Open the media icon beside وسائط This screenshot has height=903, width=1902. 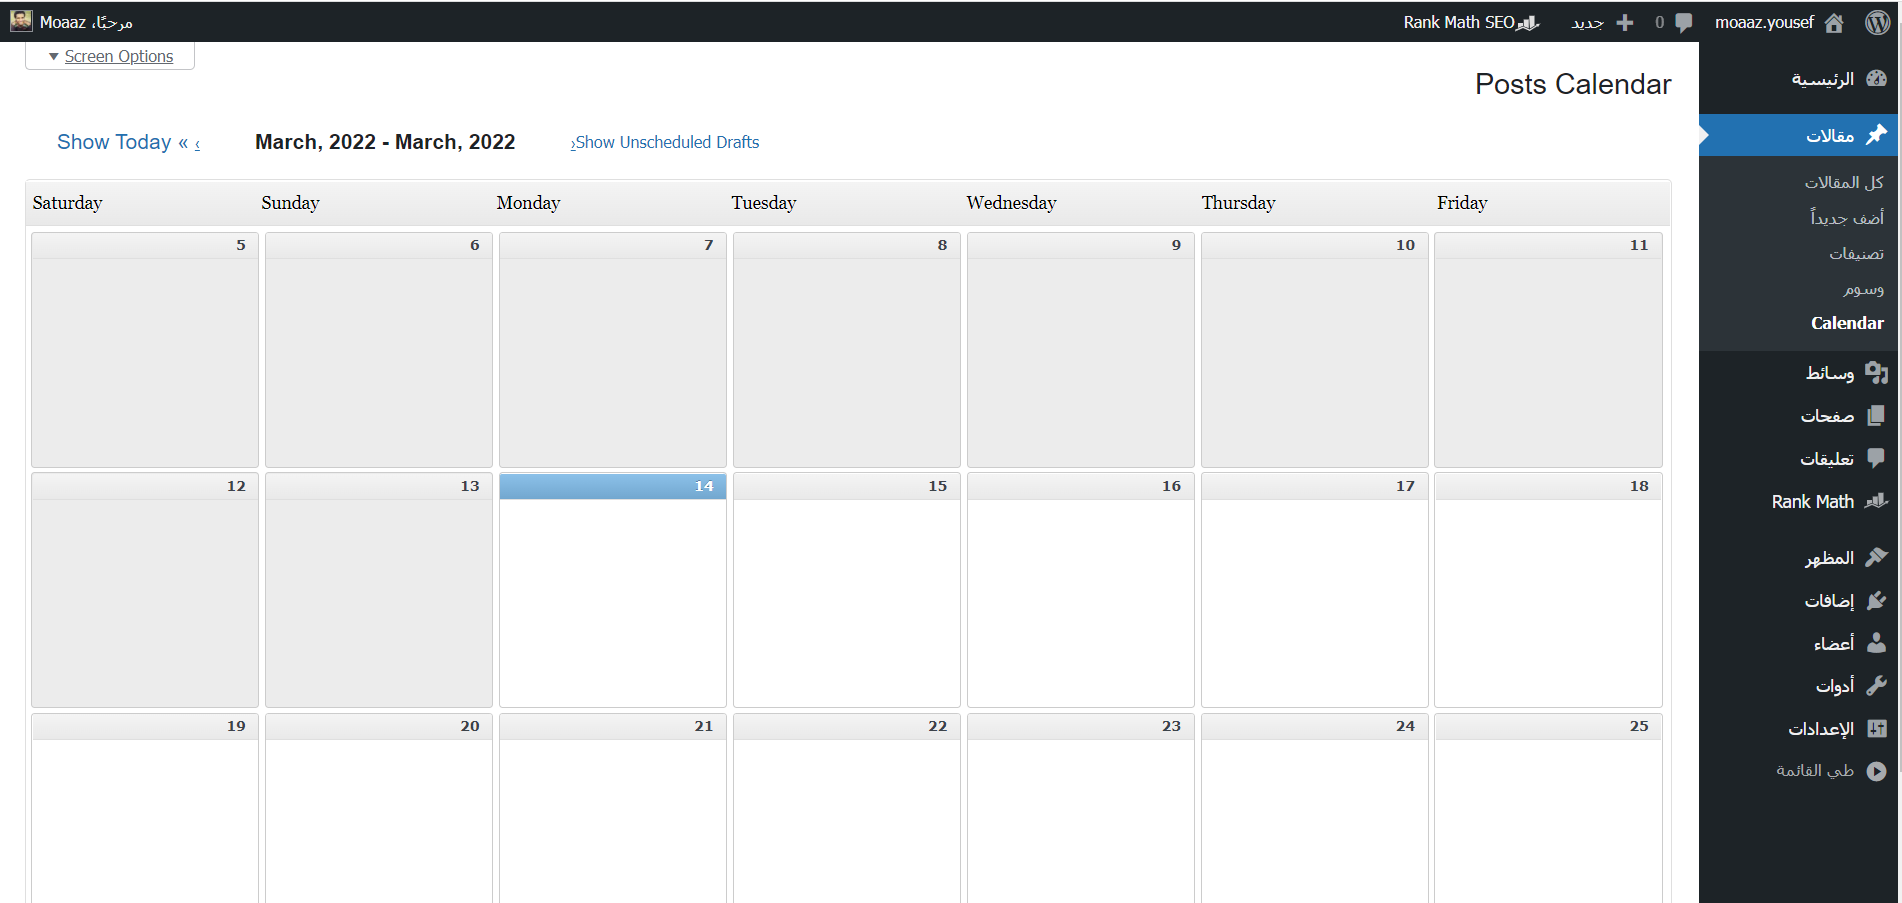[1877, 373]
